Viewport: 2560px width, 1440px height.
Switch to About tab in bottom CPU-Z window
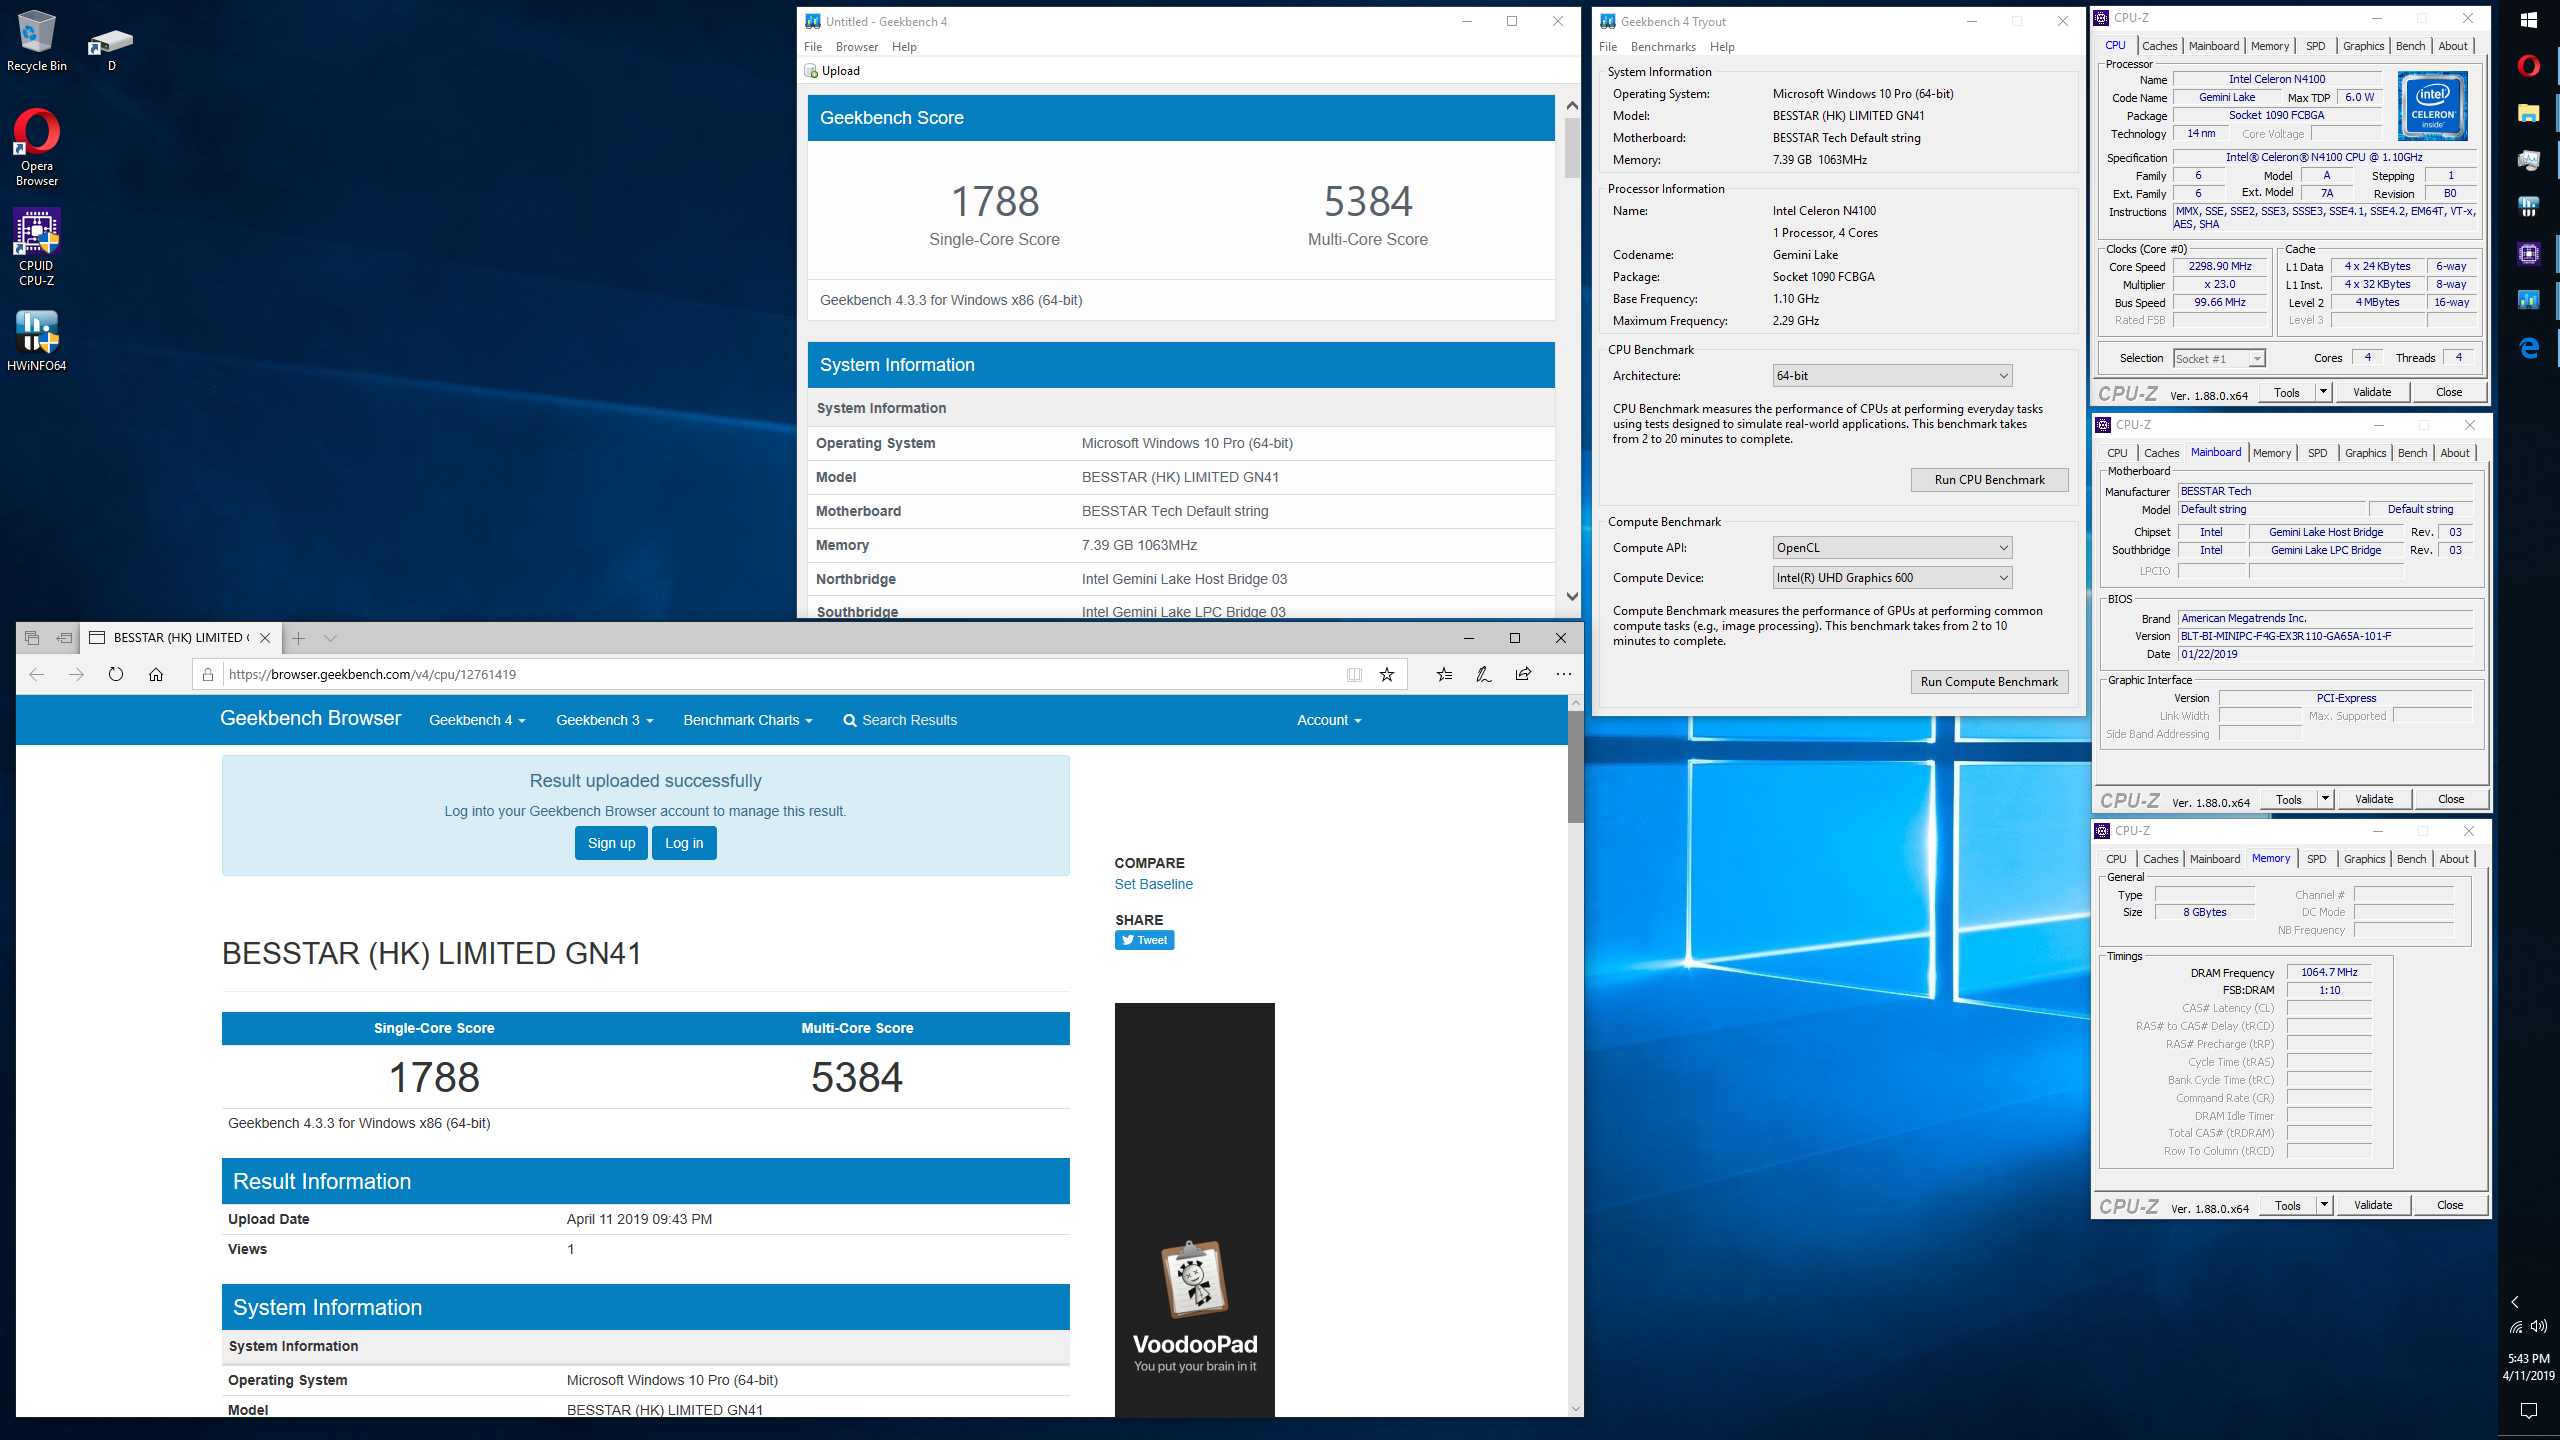point(2454,859)
